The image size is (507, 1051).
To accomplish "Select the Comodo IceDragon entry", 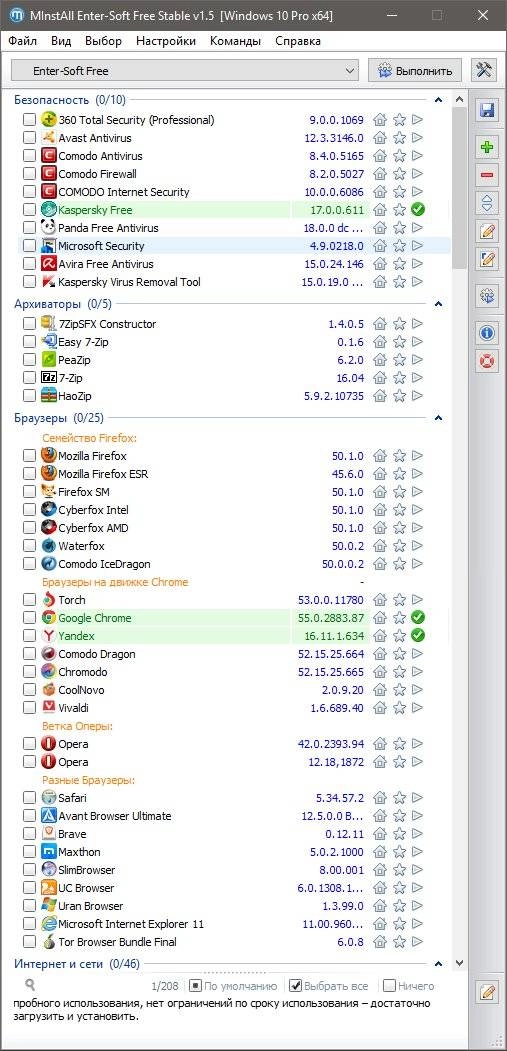I will [104, 564].
